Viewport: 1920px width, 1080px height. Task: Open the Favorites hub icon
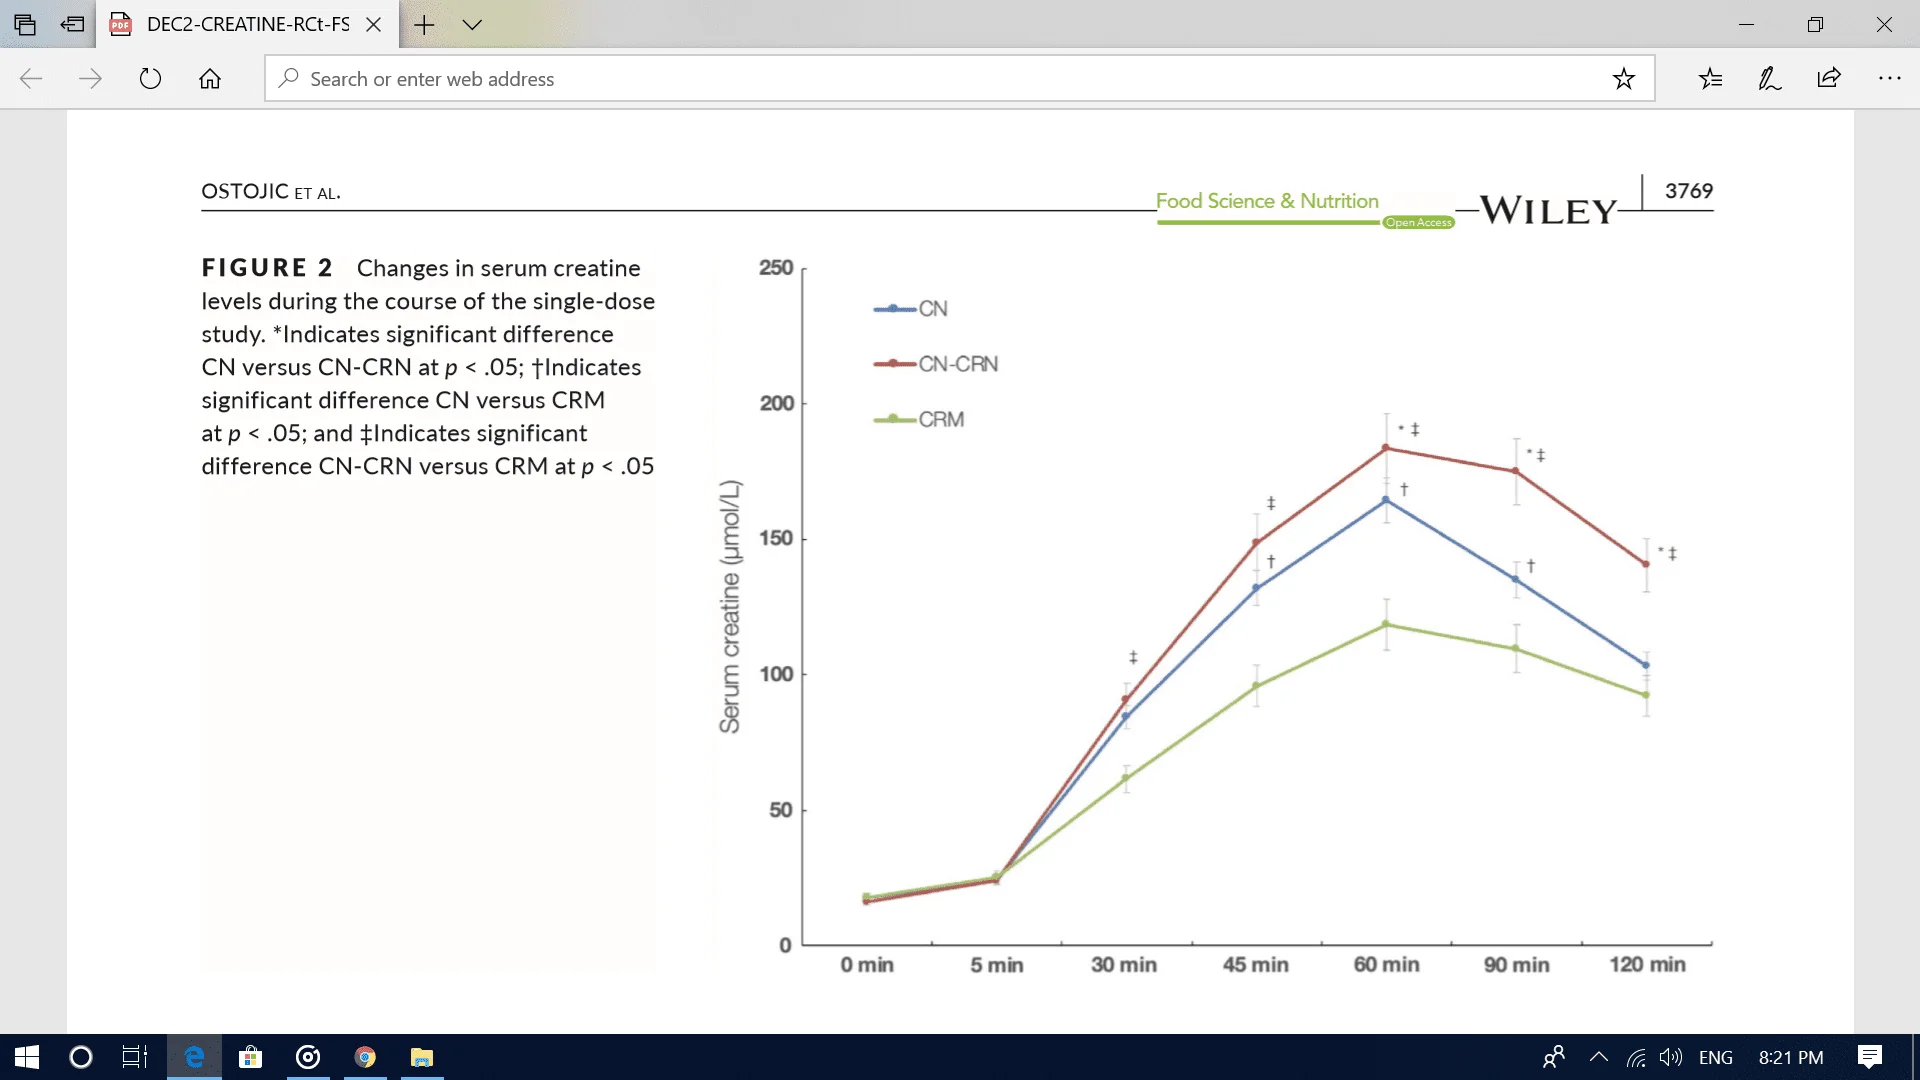pos(1710,78)
